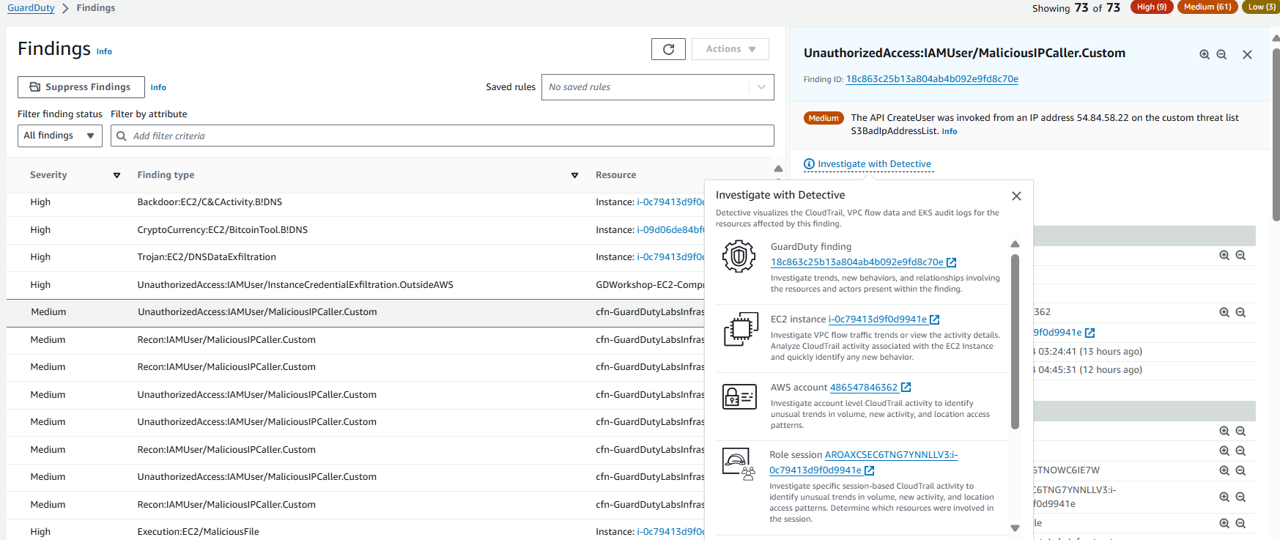The width and height of the screenshot is (1280, 540).
Task: Click the Role session icon in Detective popup
Action: pyautogui.click(x=740, y=464)
